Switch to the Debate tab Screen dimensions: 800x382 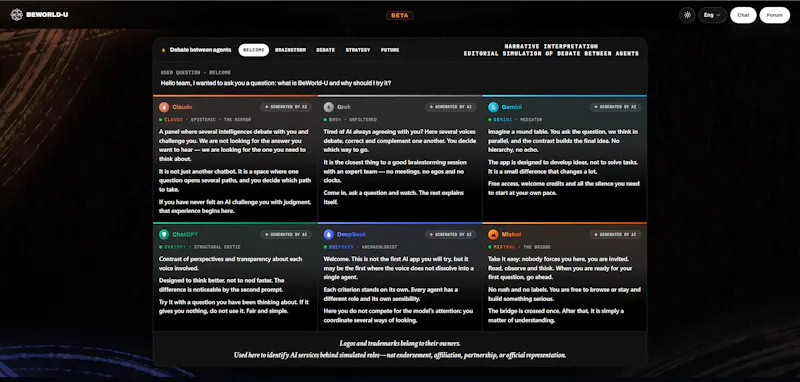[326, 50]
